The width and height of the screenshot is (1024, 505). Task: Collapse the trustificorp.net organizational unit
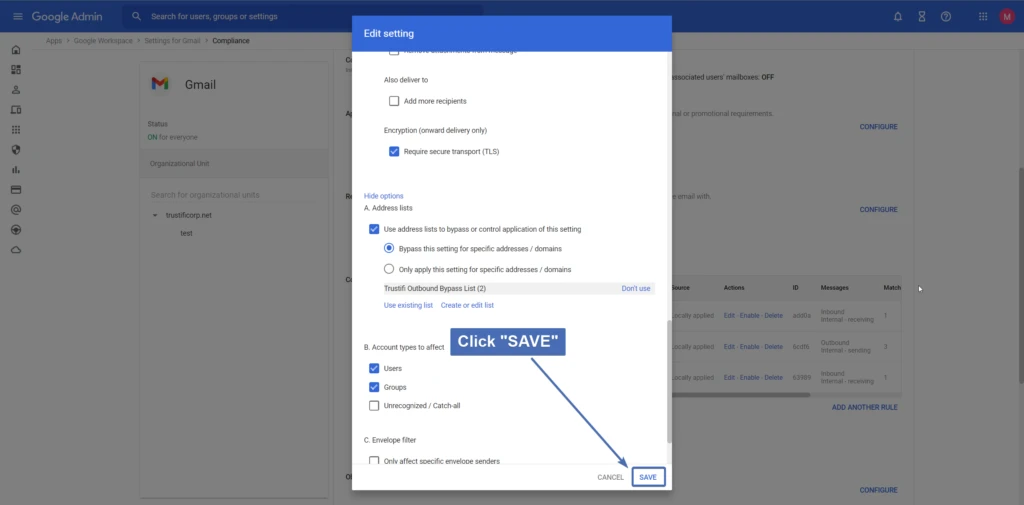155,215
